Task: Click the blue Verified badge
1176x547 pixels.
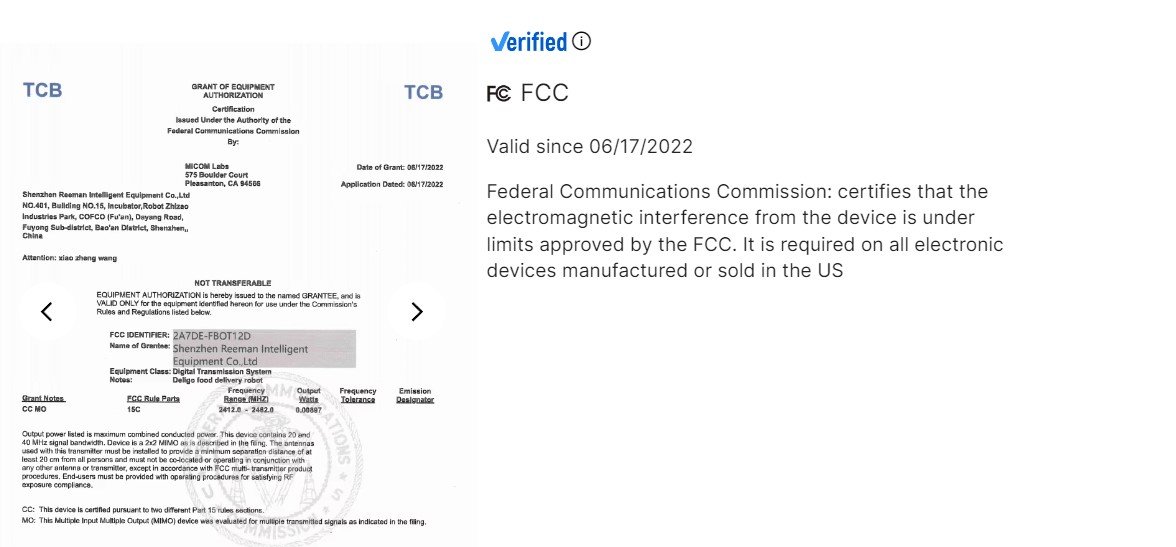Action: pos(529,42)
